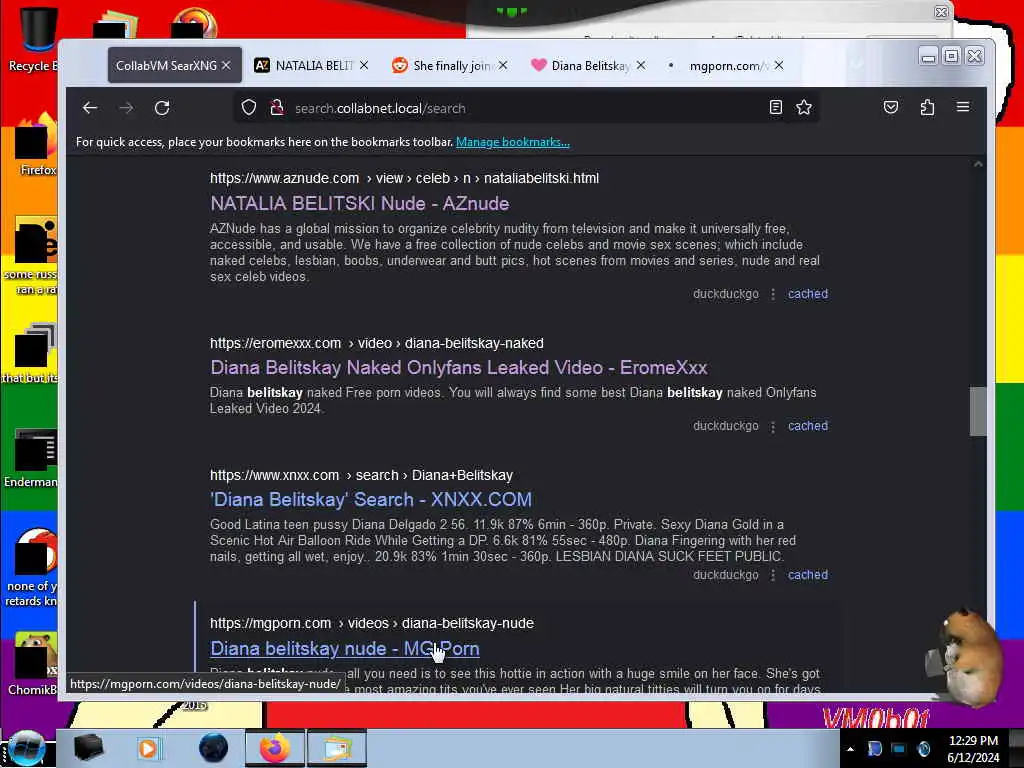The height and width of the screenshot is (768, 1024).
Task: Open the volume speaker tray icon
Action: 923,749
